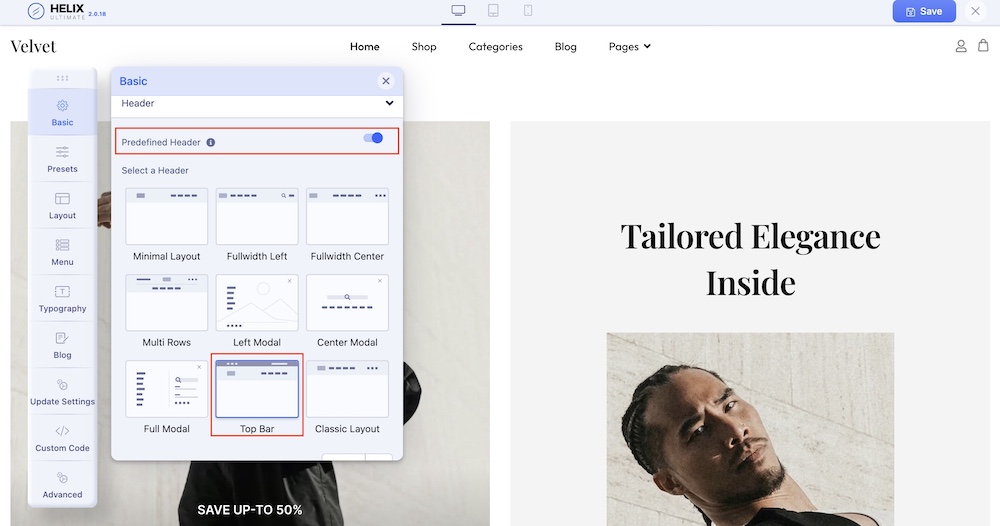The image size is (1000, 526).
Task: Open the Layout settings panel
Action: [x=62, y=205]
